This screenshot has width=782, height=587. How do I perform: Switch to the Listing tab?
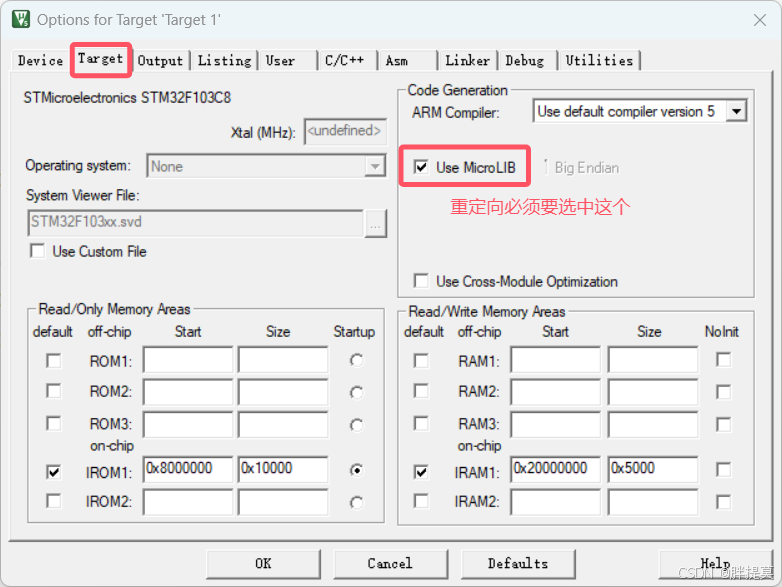point(224,61)
